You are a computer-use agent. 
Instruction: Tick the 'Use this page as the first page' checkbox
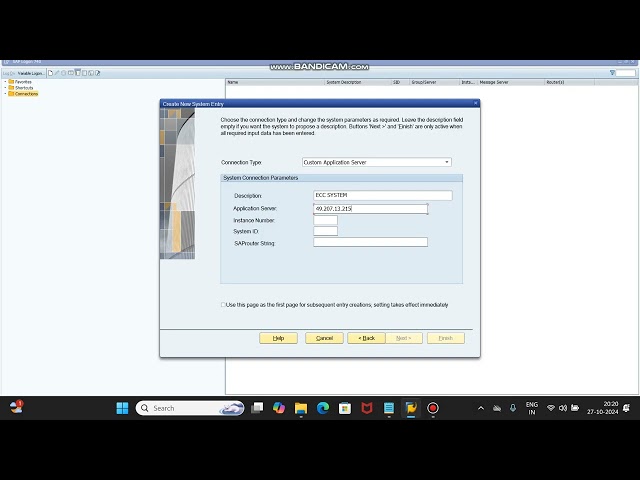223,304
